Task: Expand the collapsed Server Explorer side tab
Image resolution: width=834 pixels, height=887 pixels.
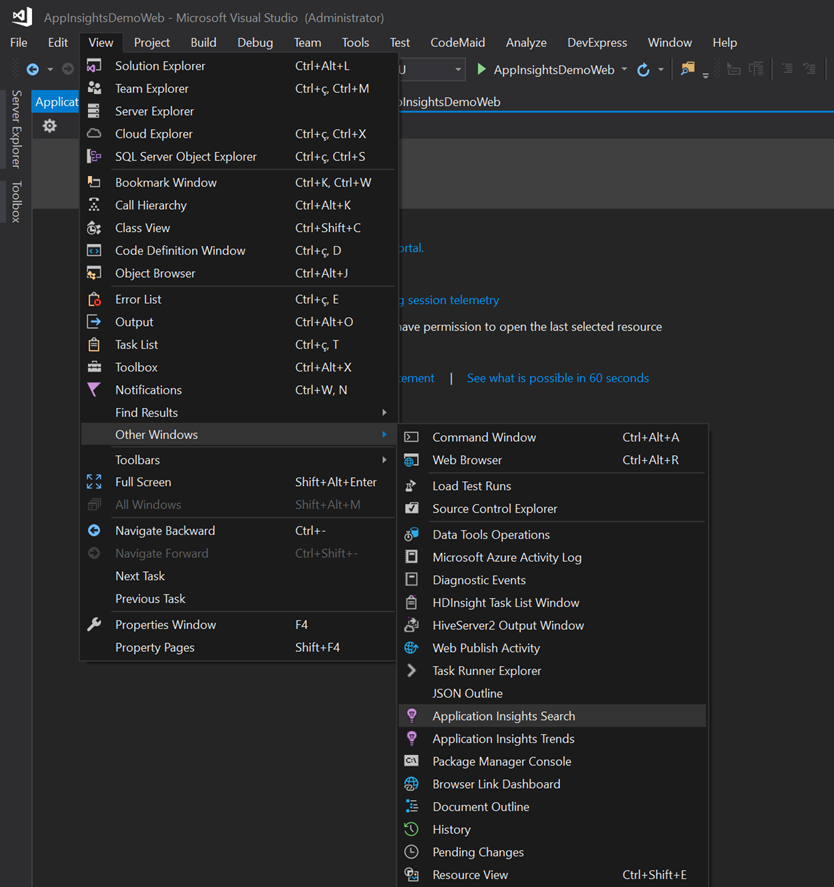Action: coord(16,129)
